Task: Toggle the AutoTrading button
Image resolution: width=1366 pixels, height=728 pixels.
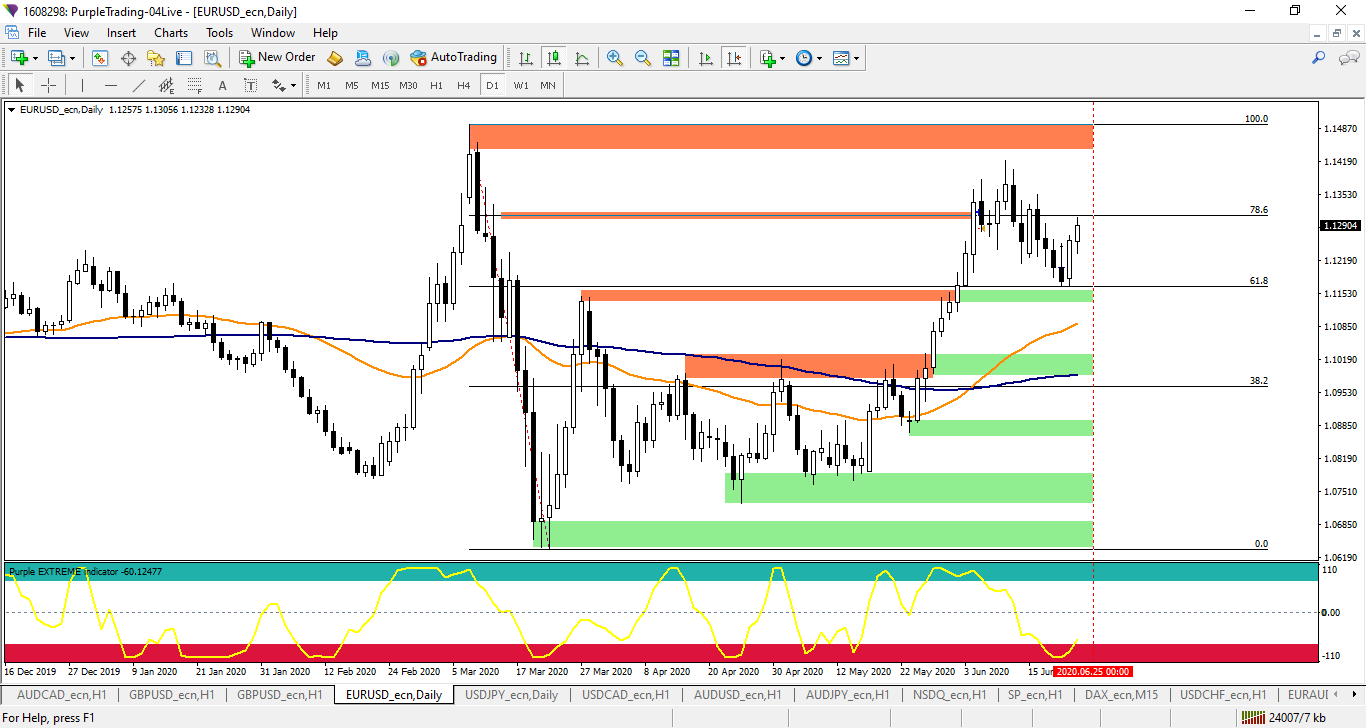Action: click(453, 58)
